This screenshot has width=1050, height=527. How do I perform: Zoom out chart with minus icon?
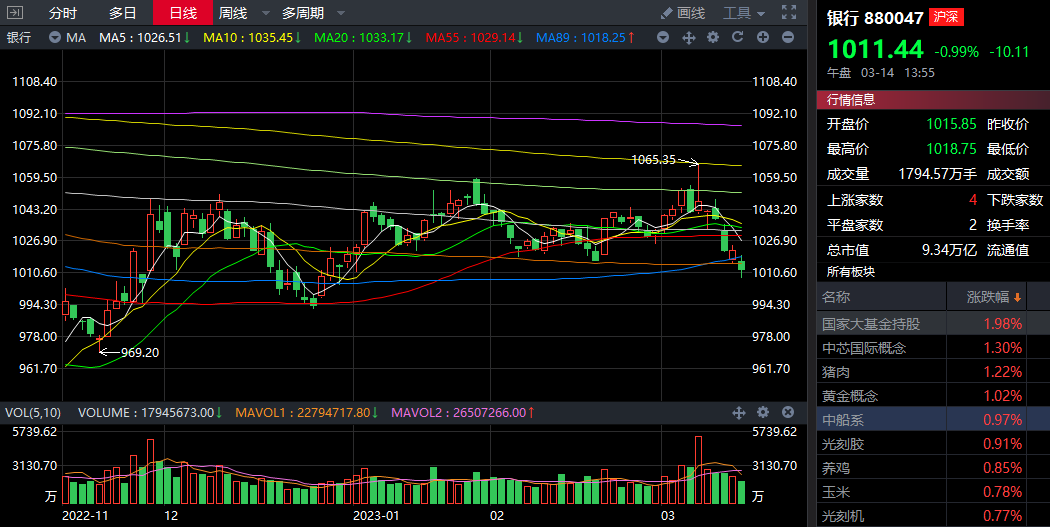click(x=788, y=37)
